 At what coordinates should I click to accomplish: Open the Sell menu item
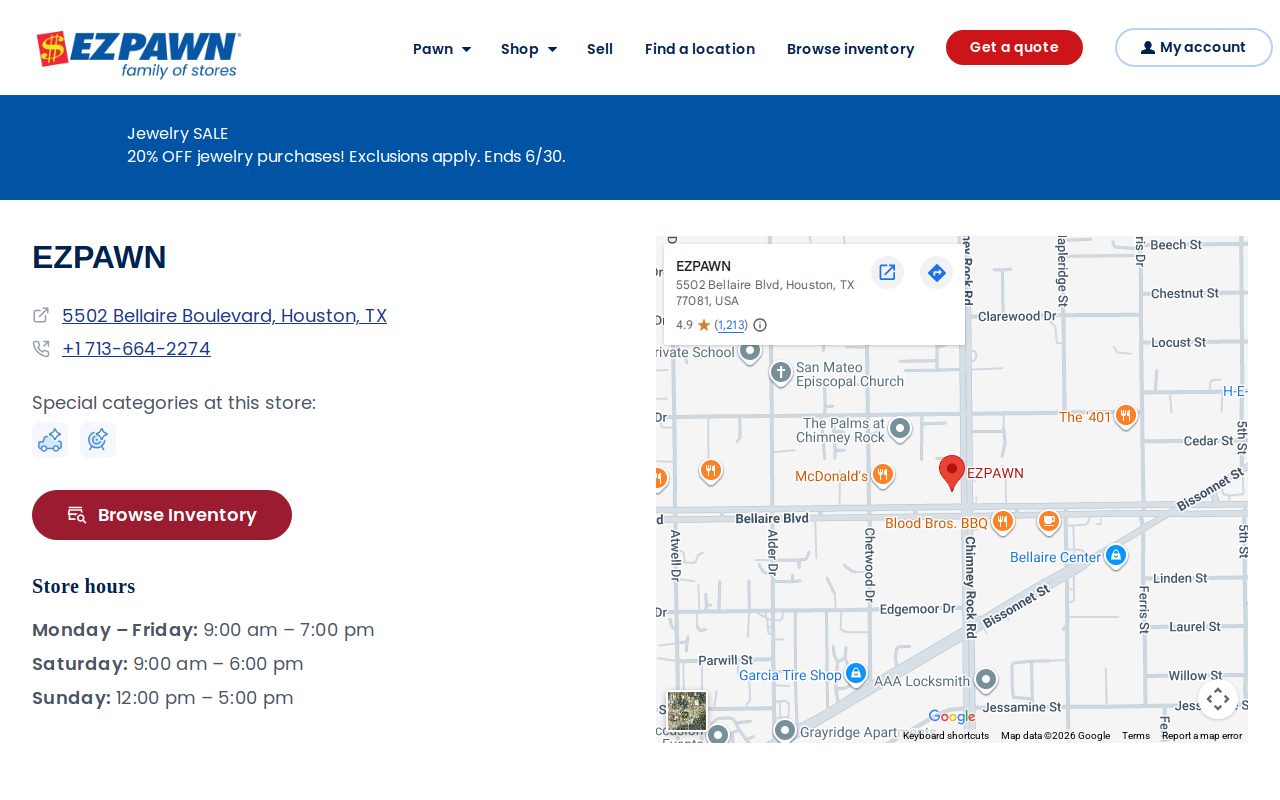coord(600,49)
